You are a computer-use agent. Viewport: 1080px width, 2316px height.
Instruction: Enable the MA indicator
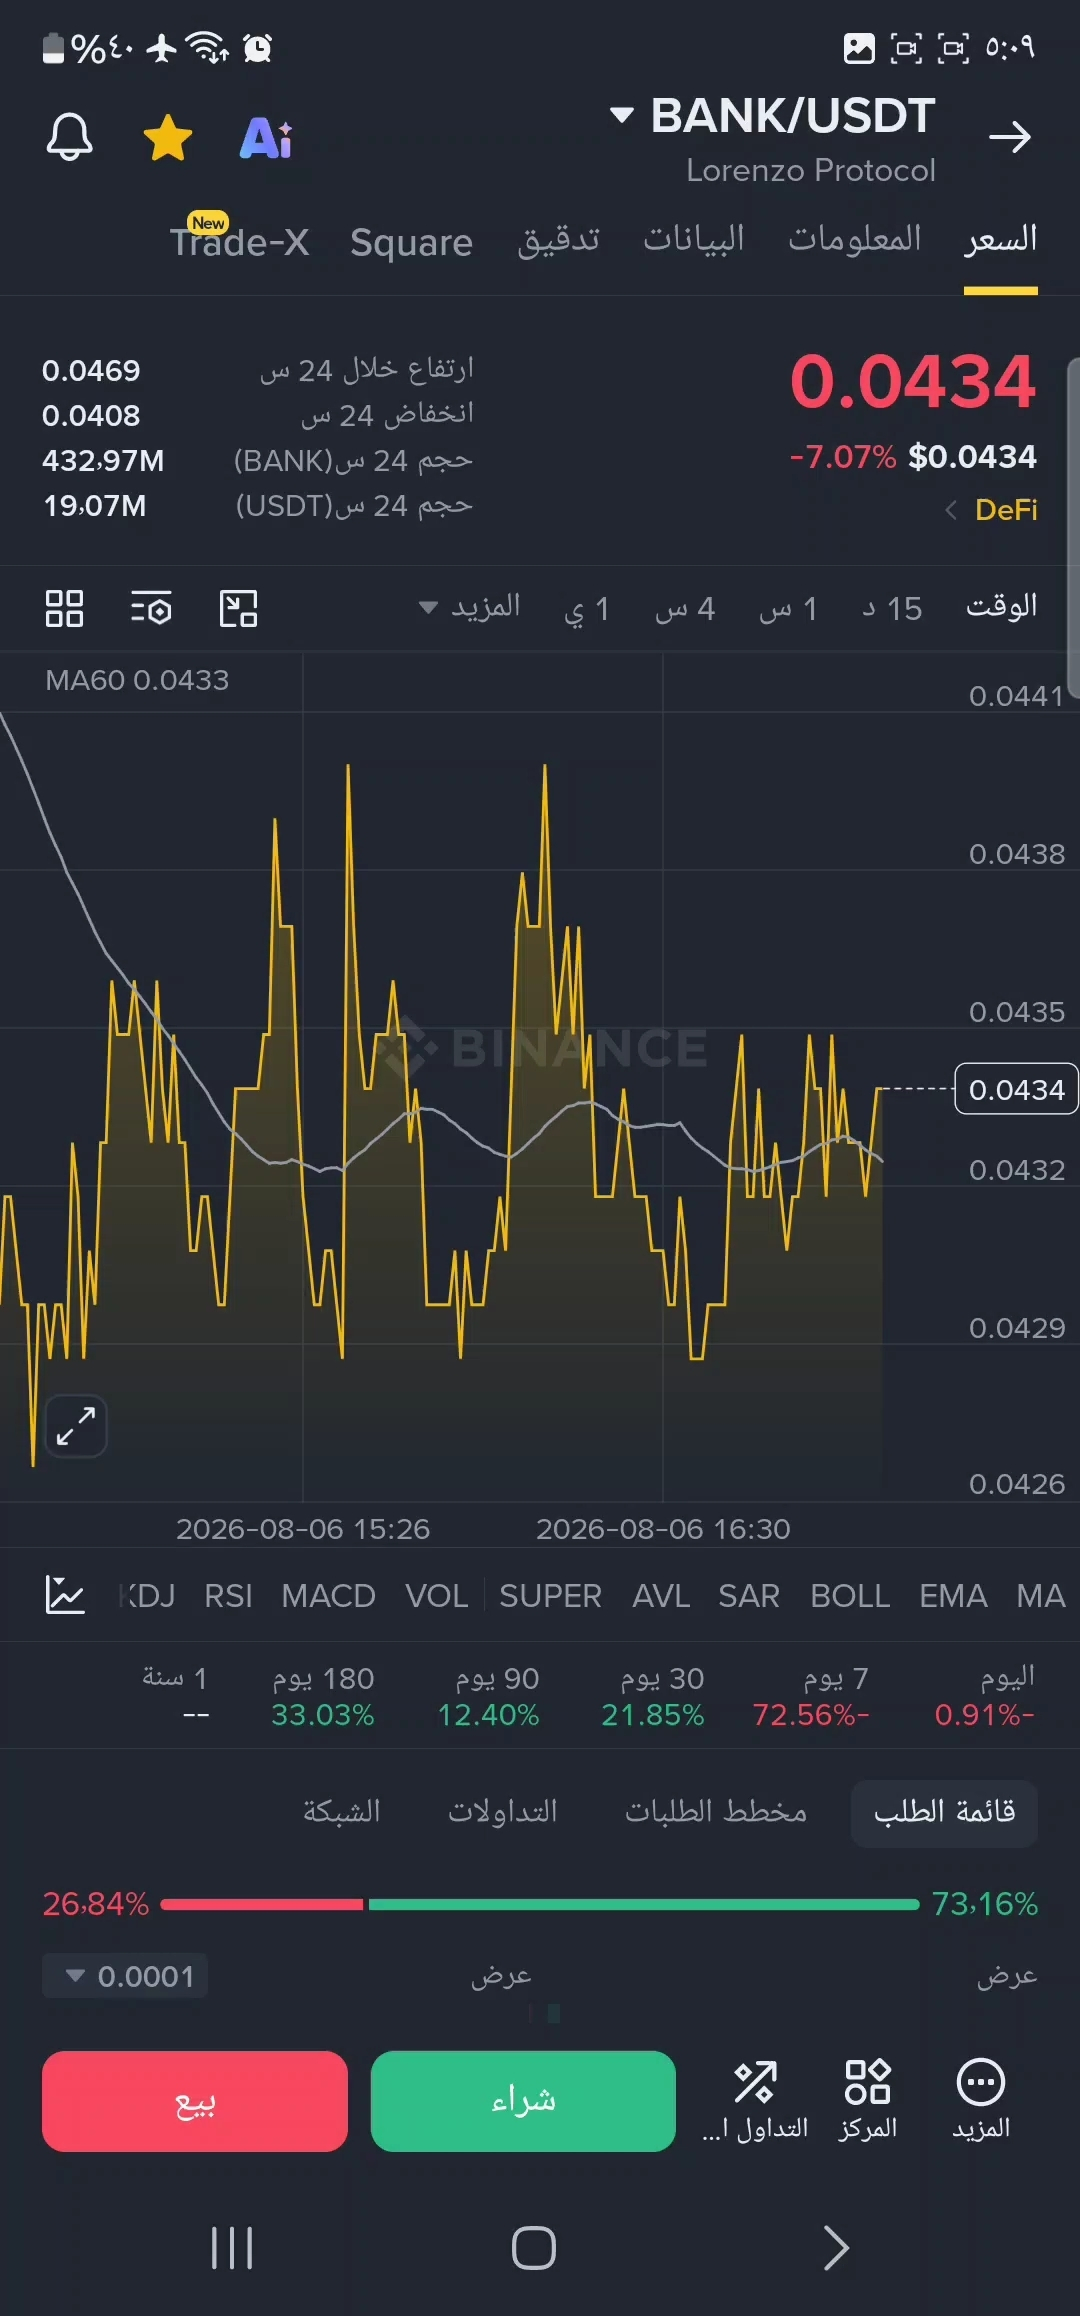pos(1040,1596)
